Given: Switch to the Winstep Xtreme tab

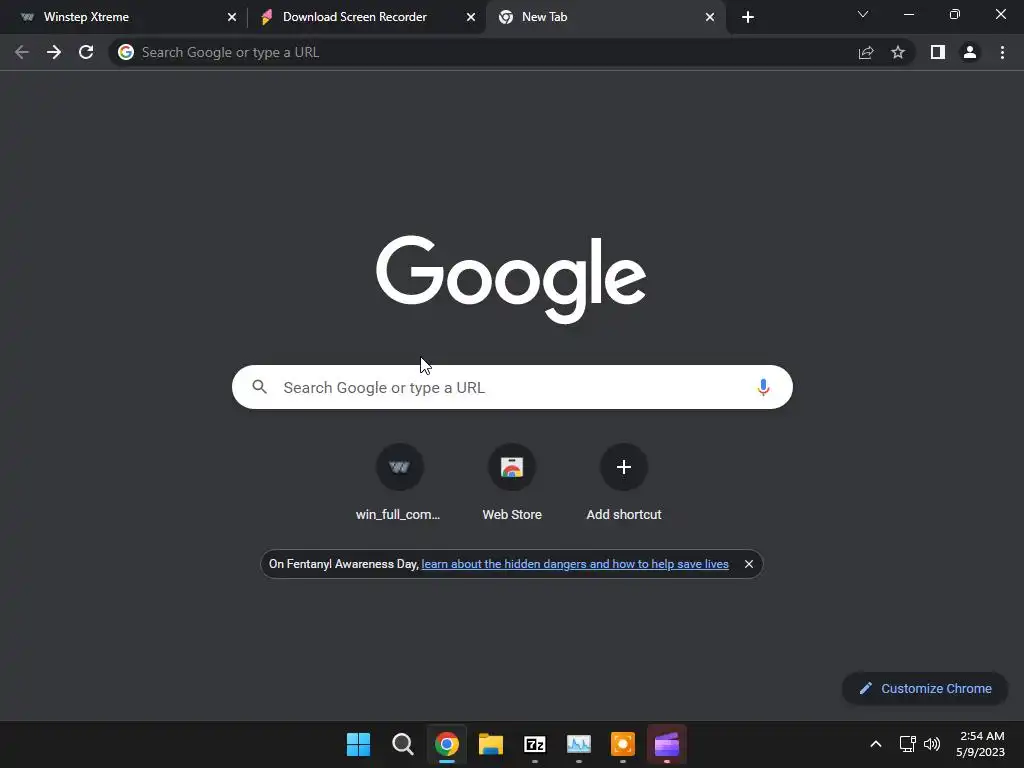Looking at the screenshot, I should [126, 17].
